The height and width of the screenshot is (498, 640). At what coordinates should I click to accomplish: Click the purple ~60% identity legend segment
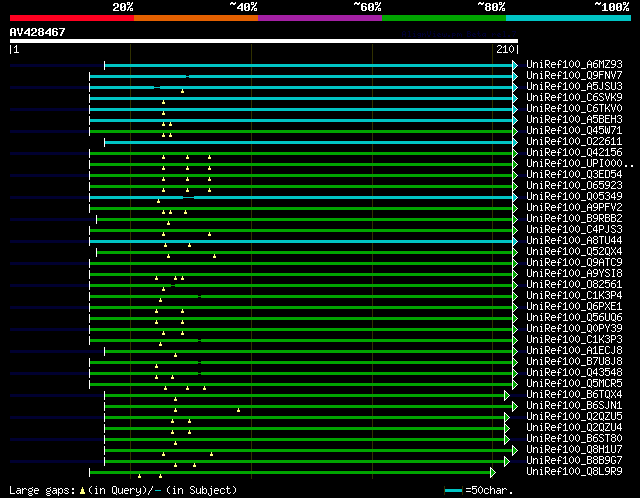(320, 18)
